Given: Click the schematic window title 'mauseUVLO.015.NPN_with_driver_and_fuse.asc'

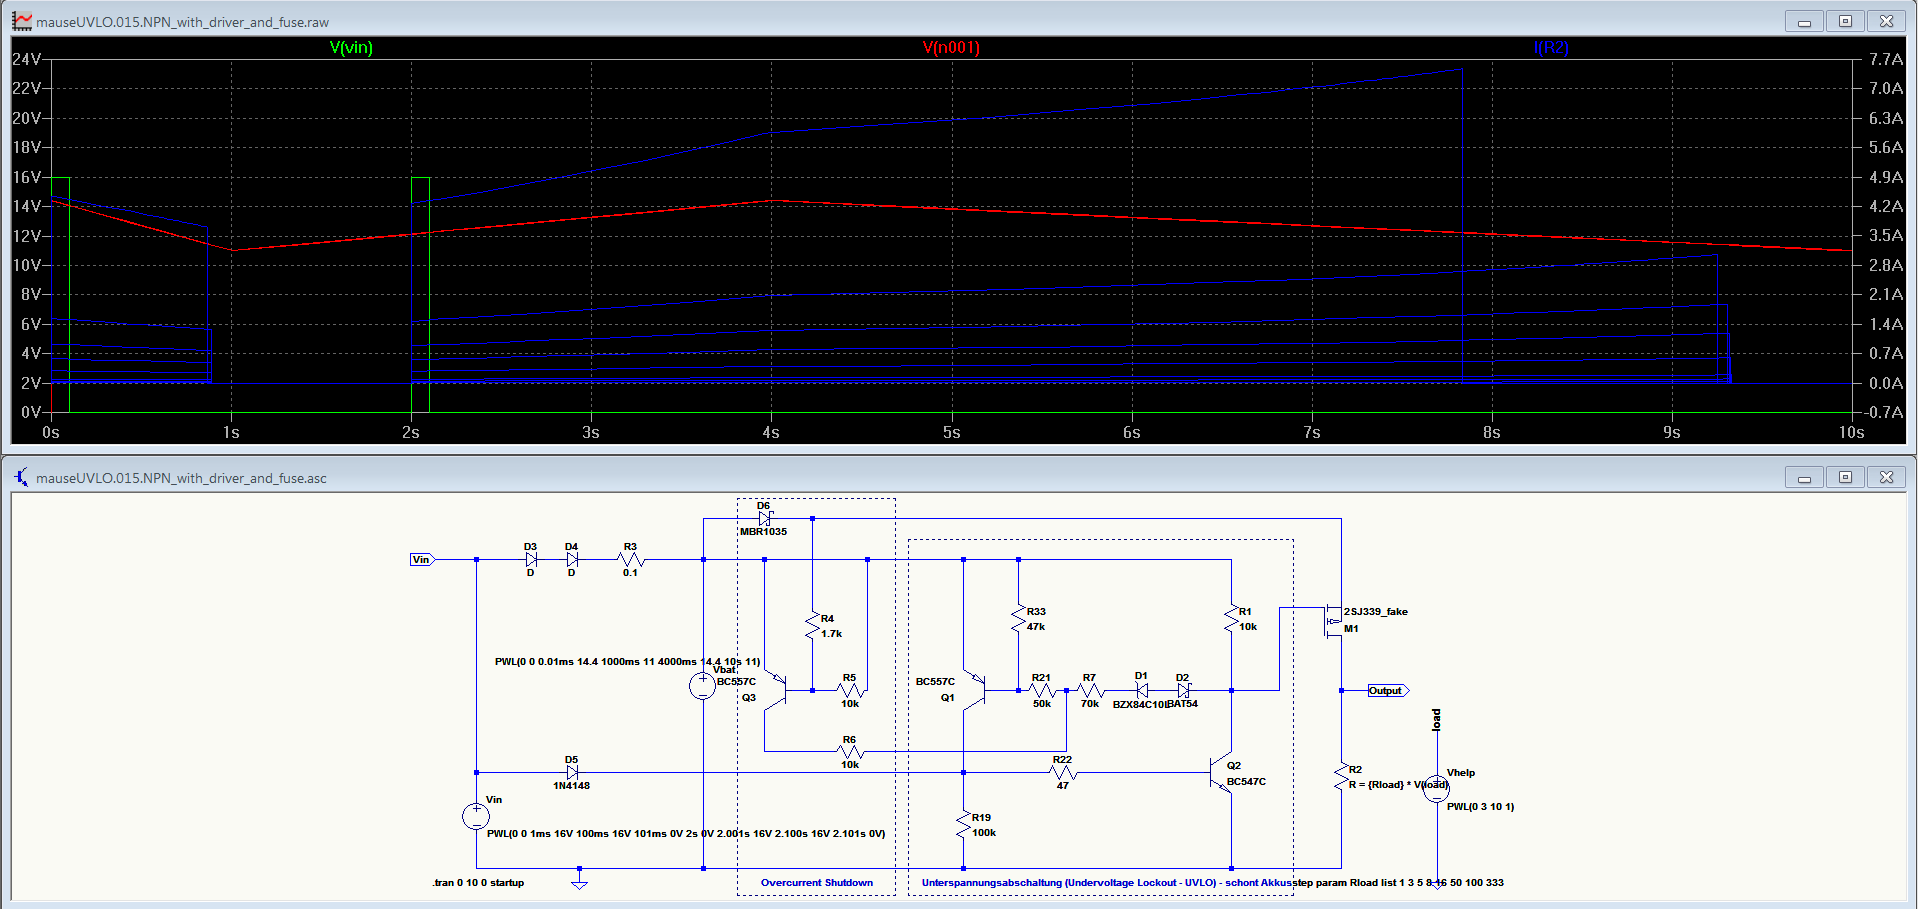Looking at the screenshot, I should pyautogui.click(x=182, y=478).
